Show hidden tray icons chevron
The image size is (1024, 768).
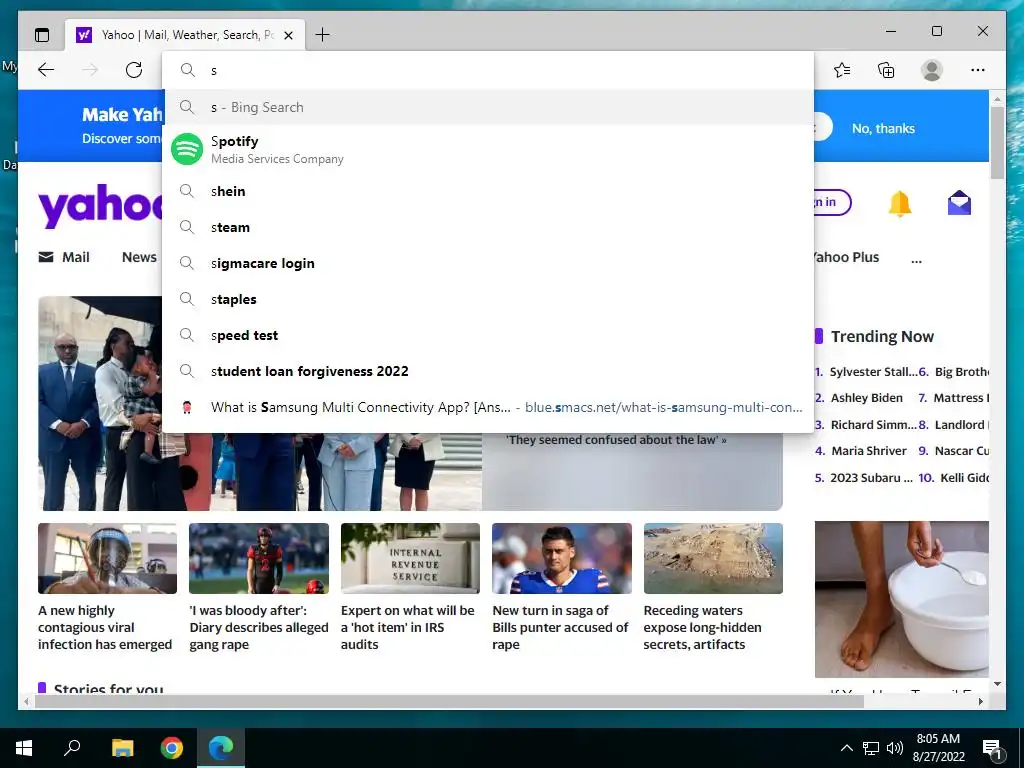click(846, 748)
